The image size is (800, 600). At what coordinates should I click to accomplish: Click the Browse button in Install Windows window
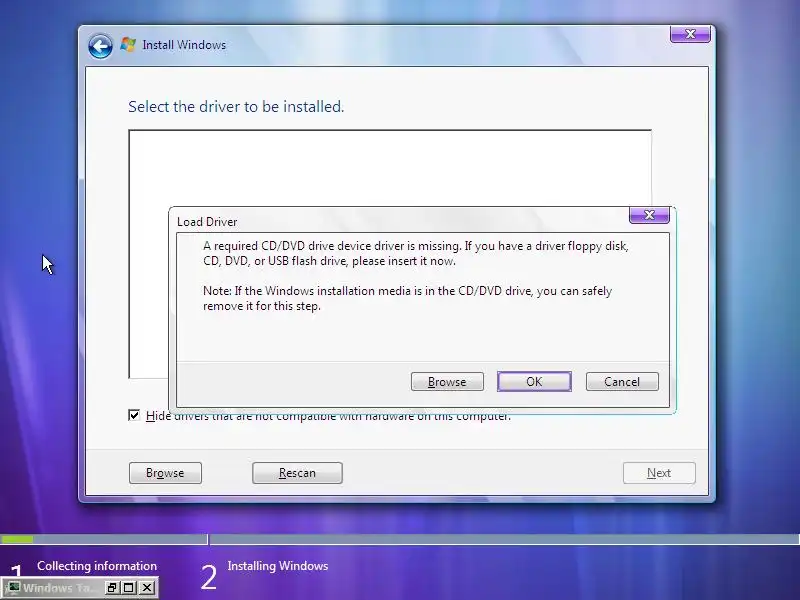coord(165,473)
